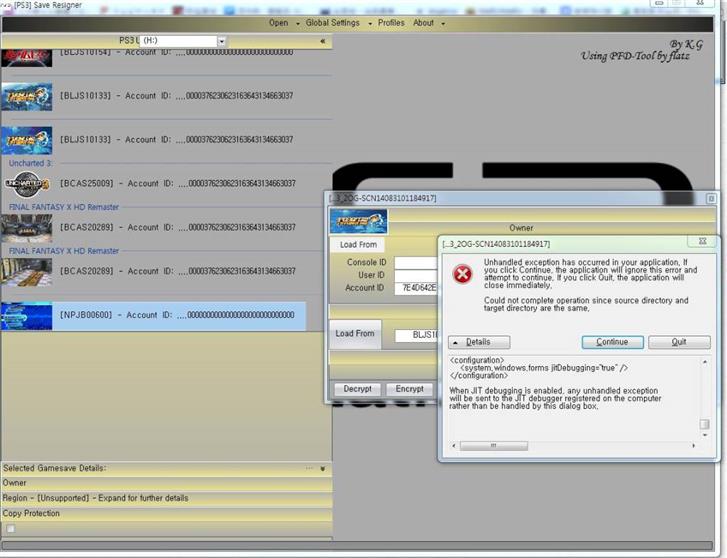This screenshot has height=558, width=727.
Task: Select the NPJB00600 Account ID row
Action: (x=153, y=315)
